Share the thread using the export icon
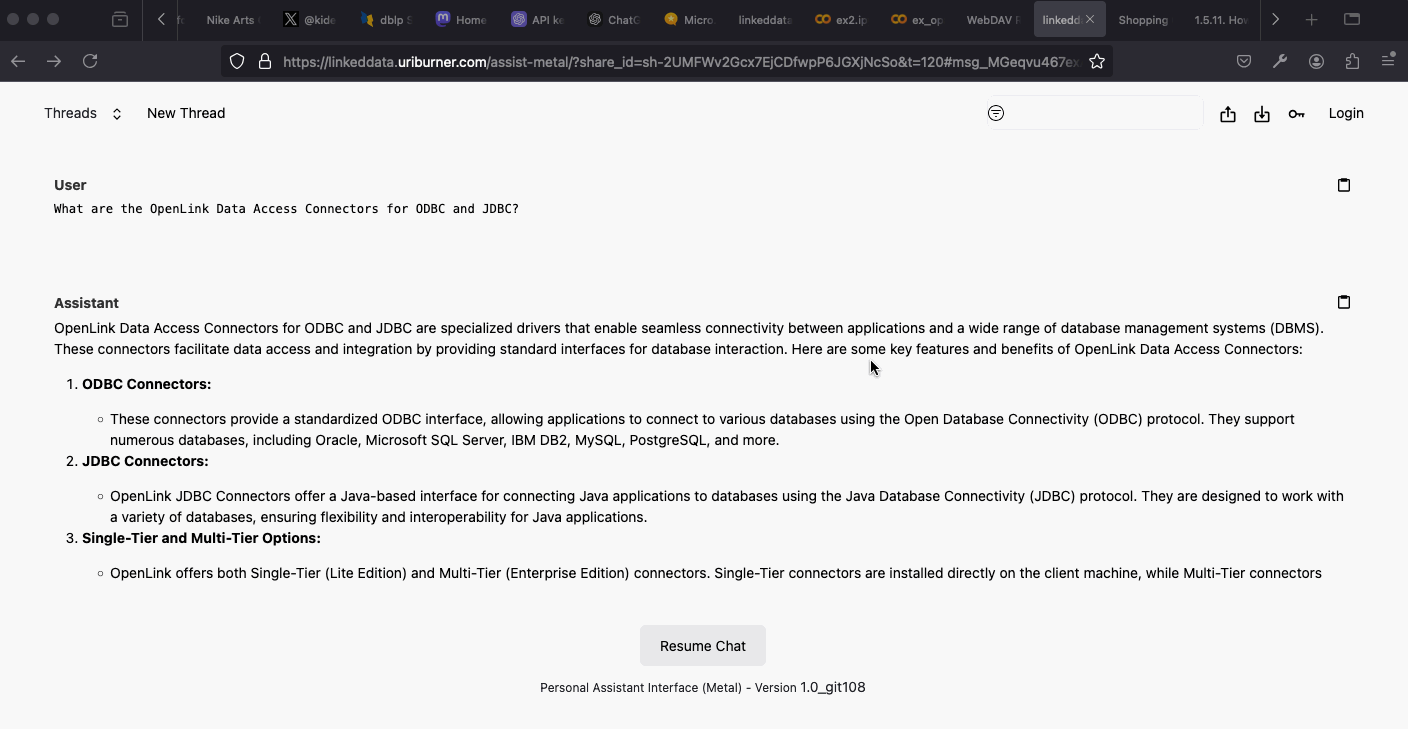Image resolution: width=1408 pixels, height=729 pixels. [1228, 113]
